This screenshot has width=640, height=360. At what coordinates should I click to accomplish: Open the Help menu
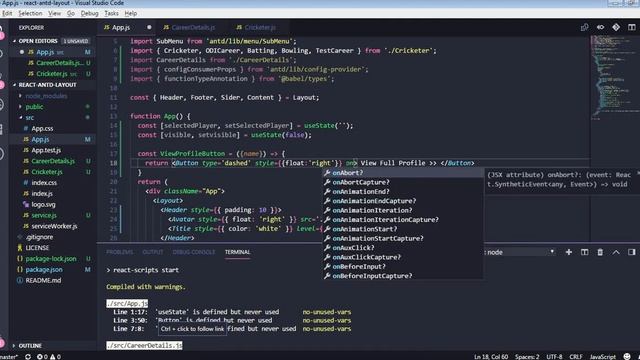click(131, 13)
